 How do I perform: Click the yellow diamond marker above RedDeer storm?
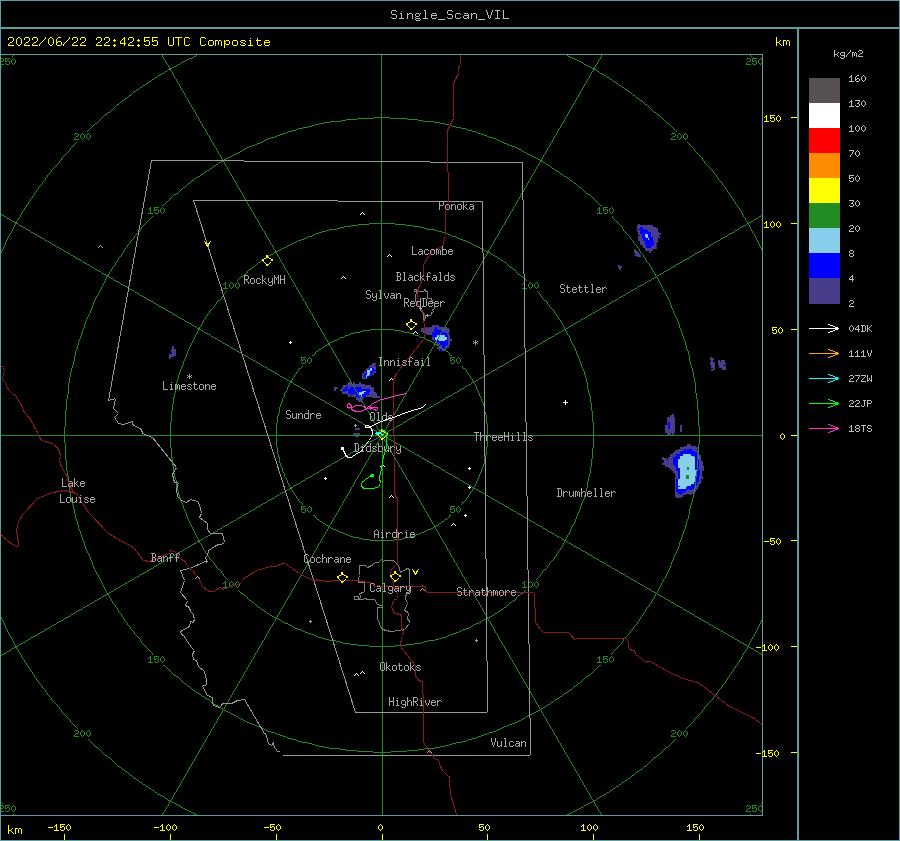(412, 324)
